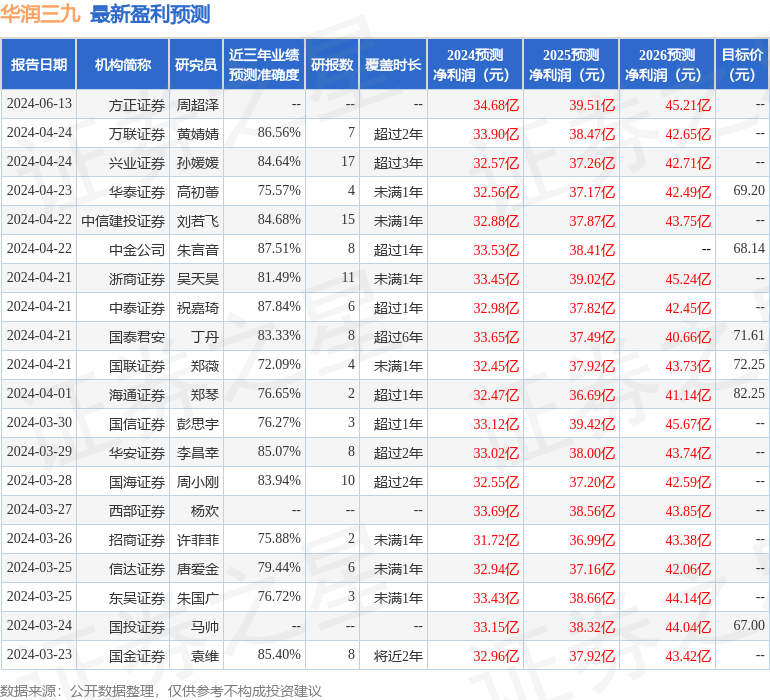Click the 31.72亿 profit forecast
The image size is (770, 700).
[x=496, y=539]
